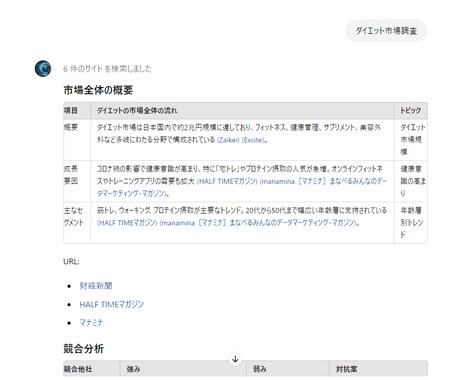Screen dimensions: 460x380
Task: Click the 年齢層別トレンド topic cell
Action: 412,222
